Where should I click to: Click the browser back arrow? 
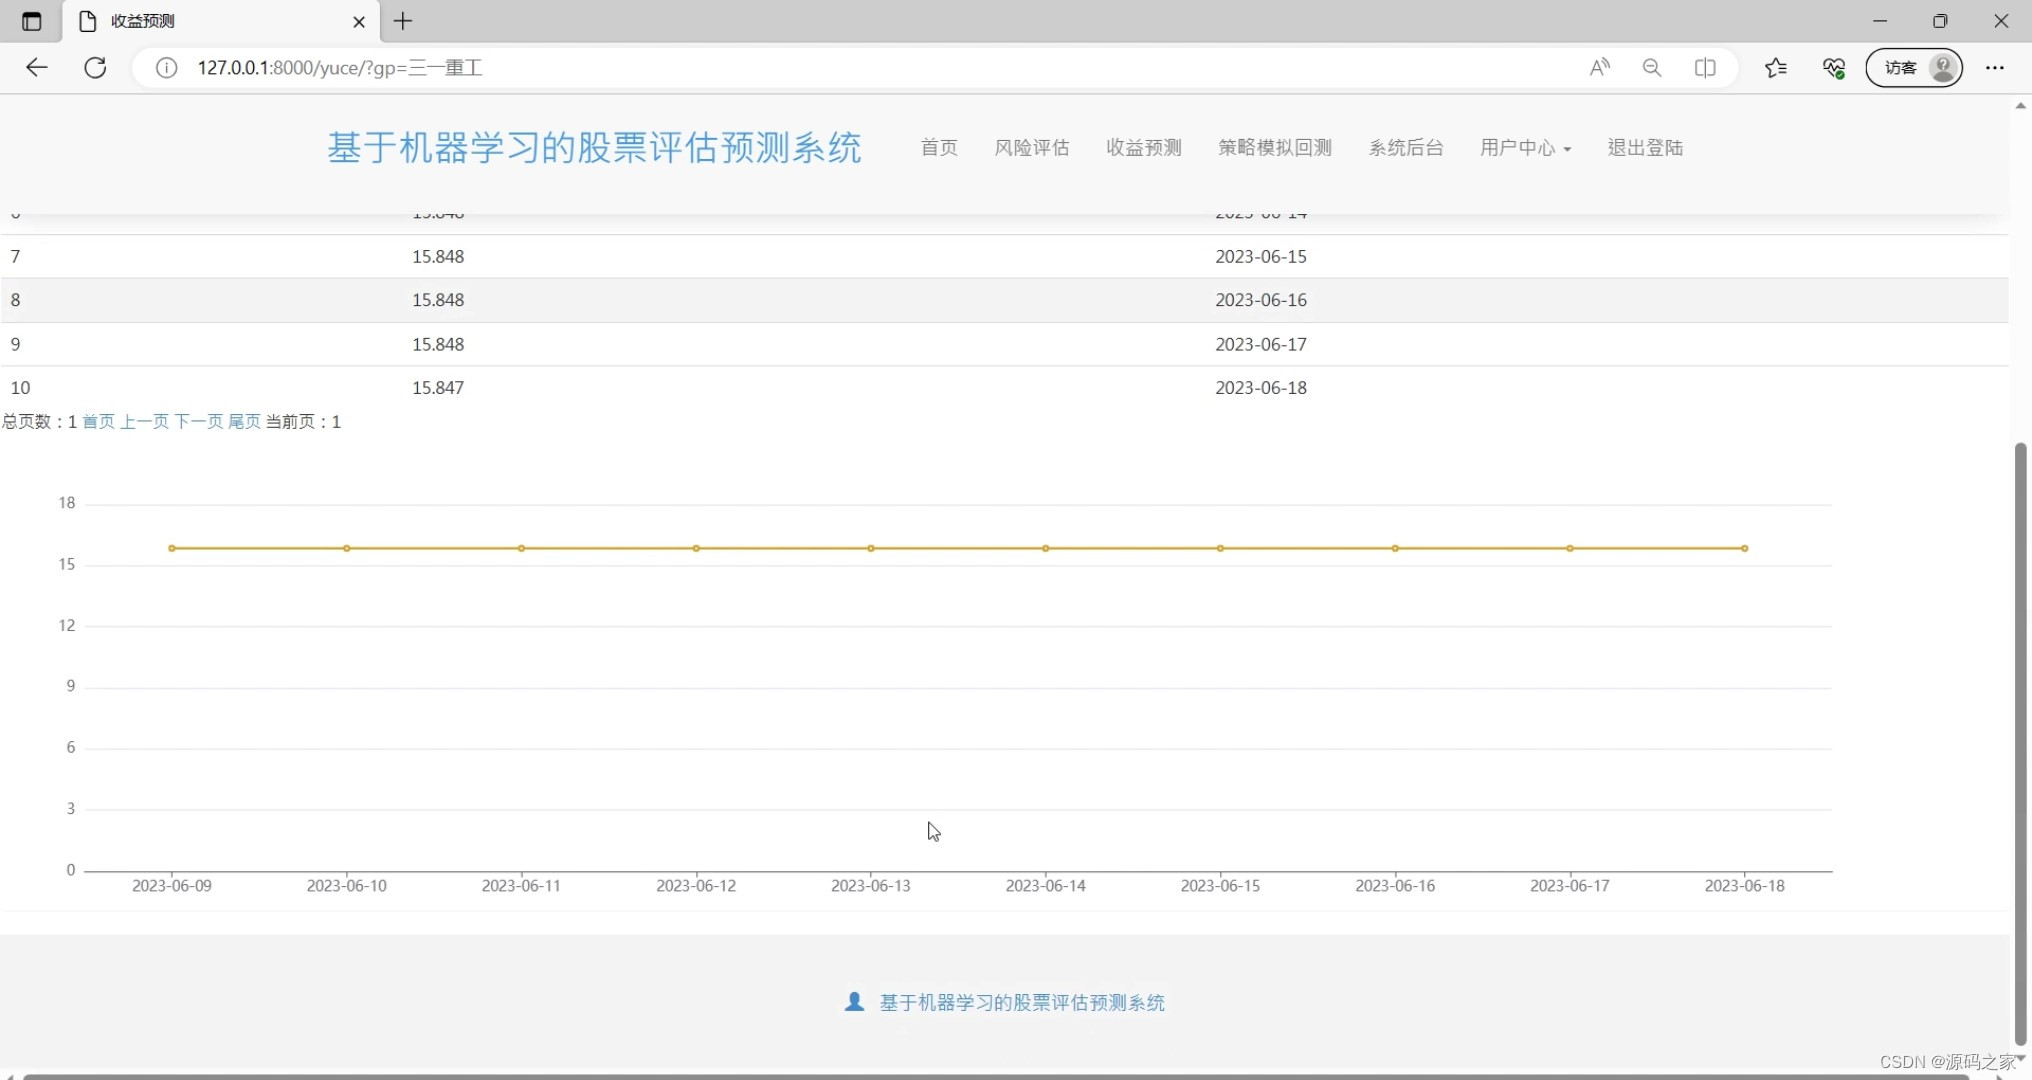(x=37, y=67)
